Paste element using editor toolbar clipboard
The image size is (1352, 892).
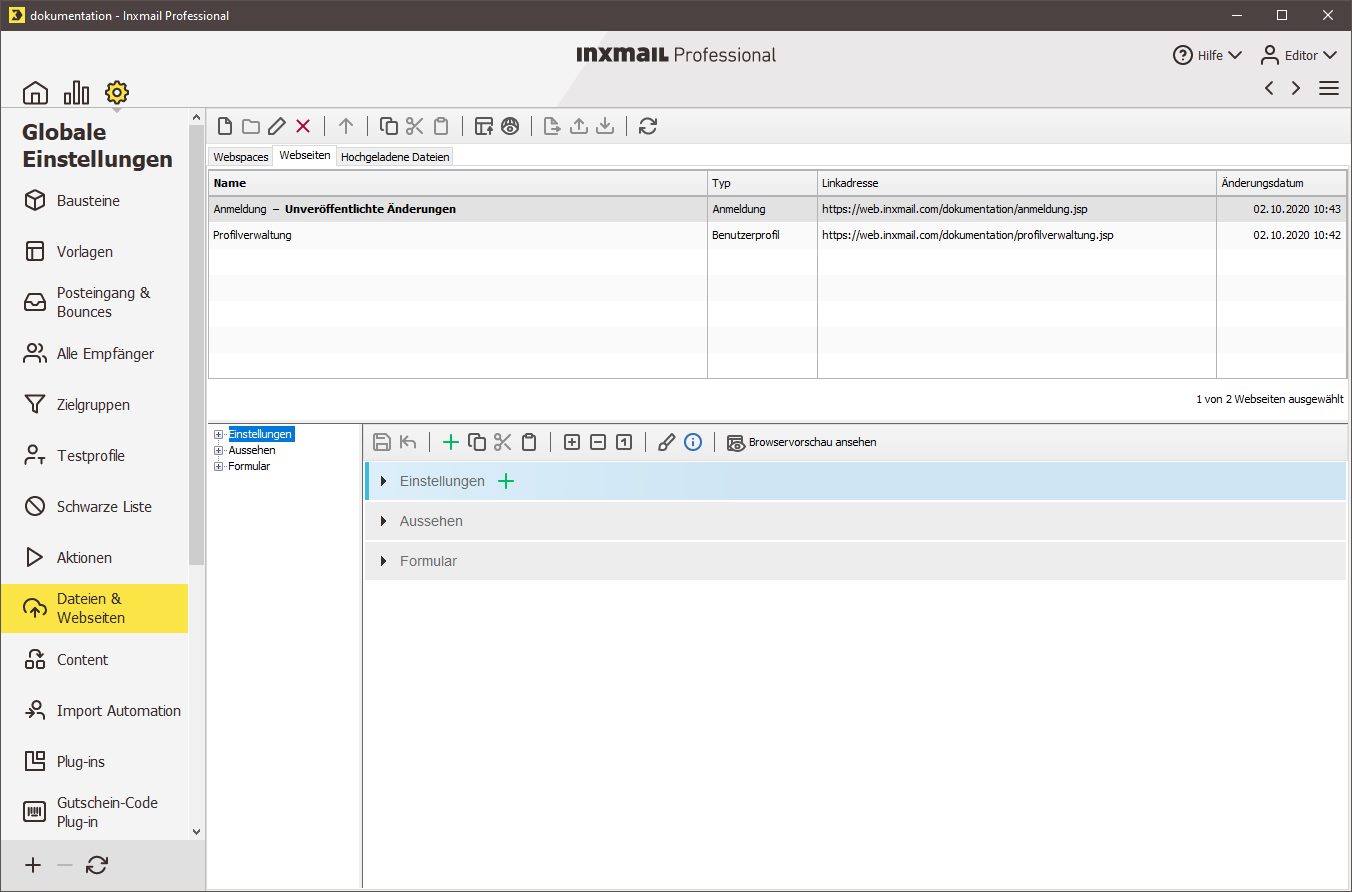click(529, 442)
